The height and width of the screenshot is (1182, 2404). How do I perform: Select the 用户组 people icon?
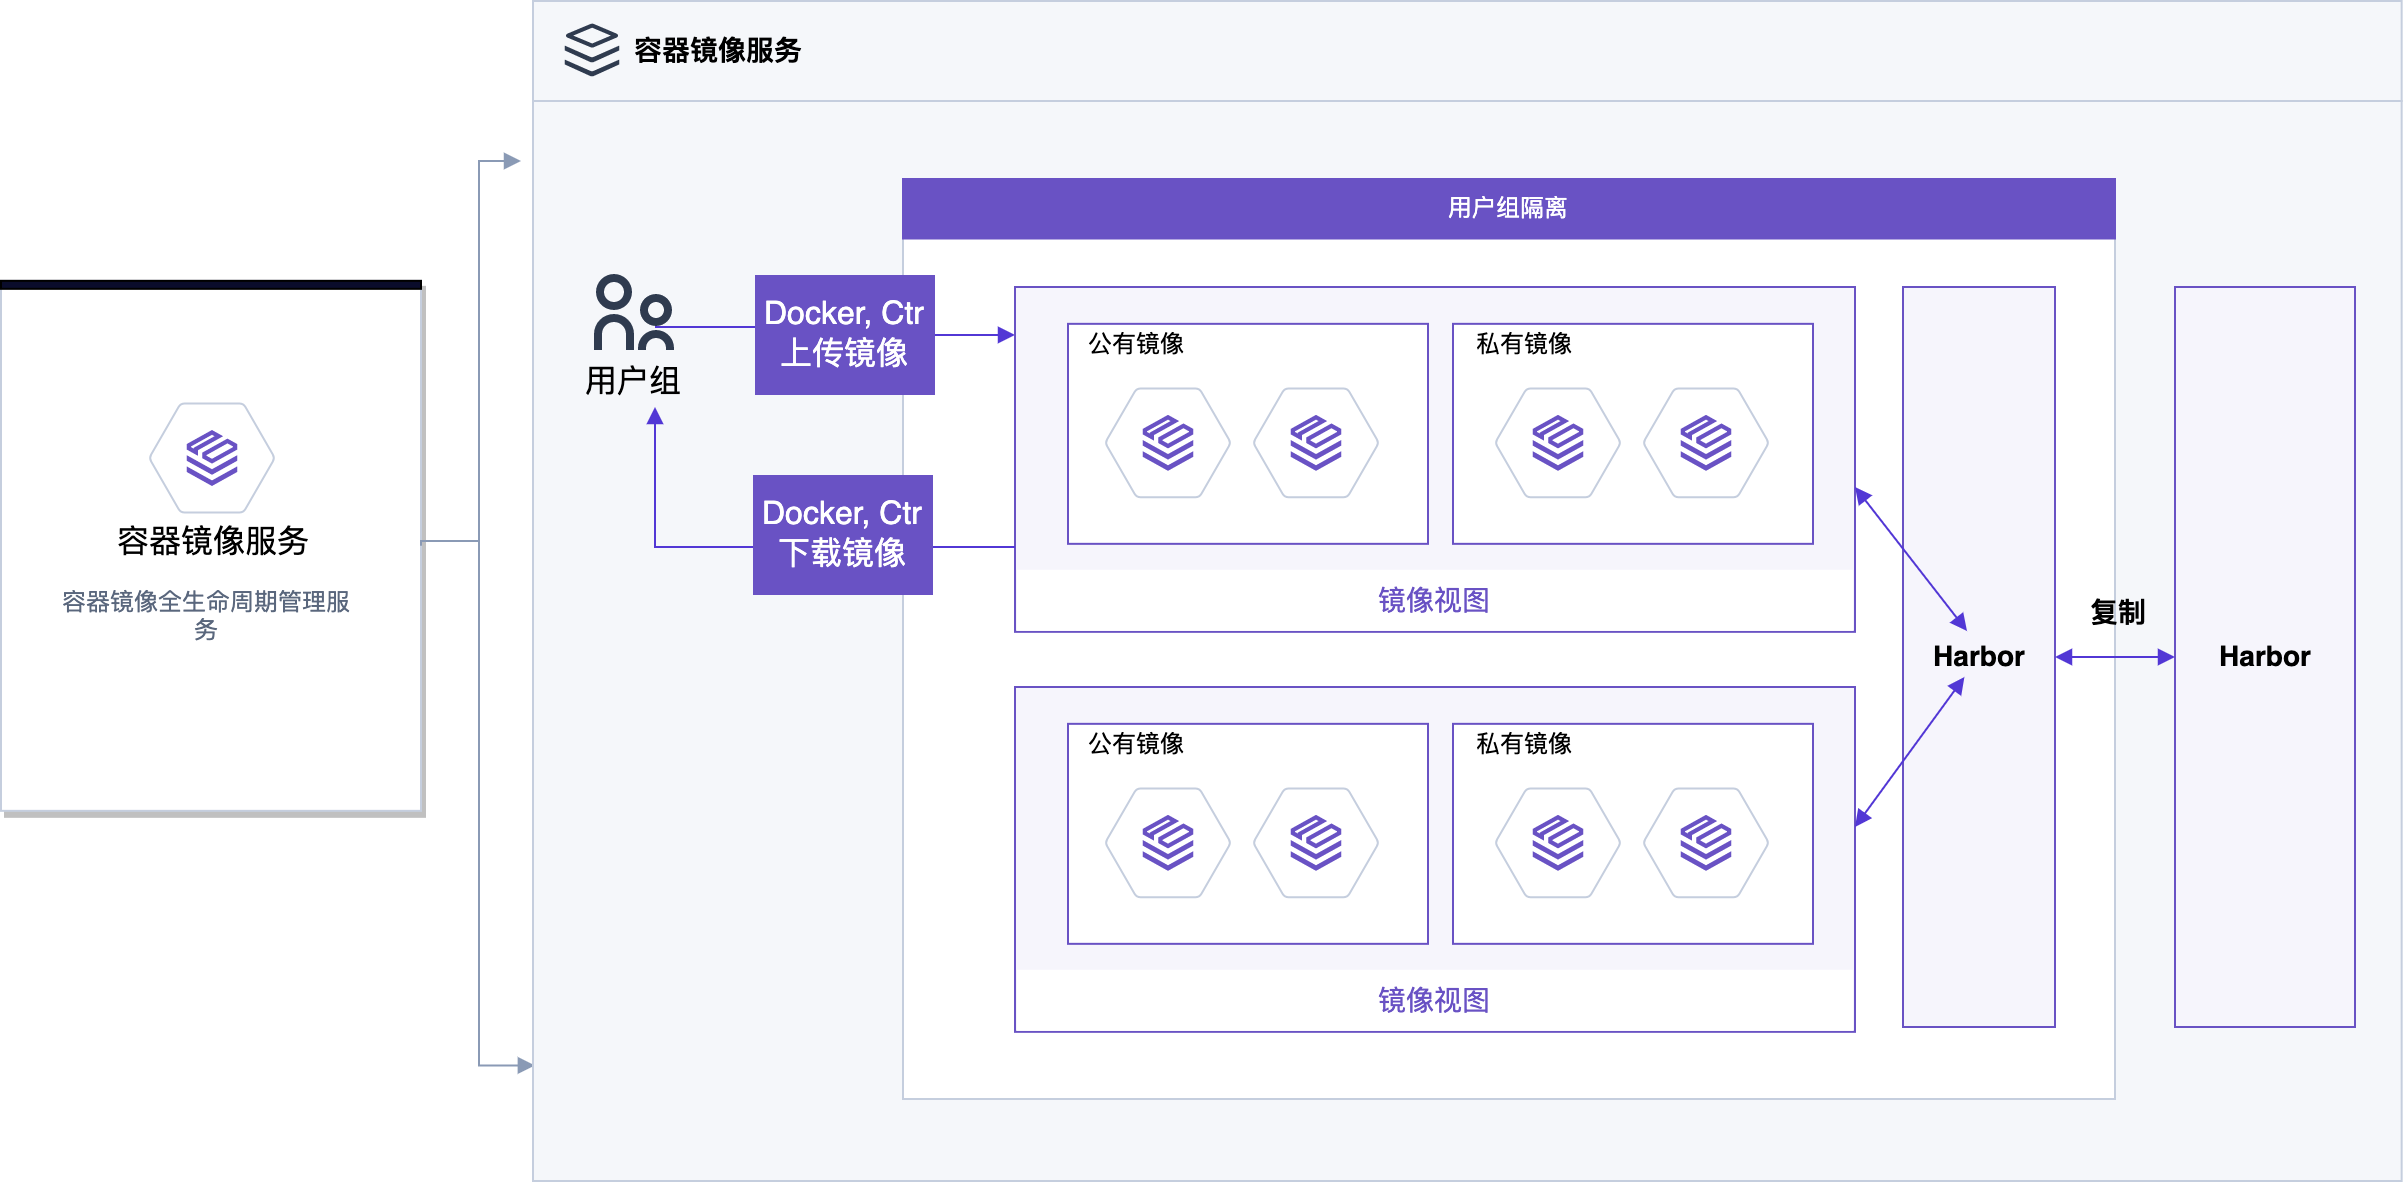(x=634, y=312)
